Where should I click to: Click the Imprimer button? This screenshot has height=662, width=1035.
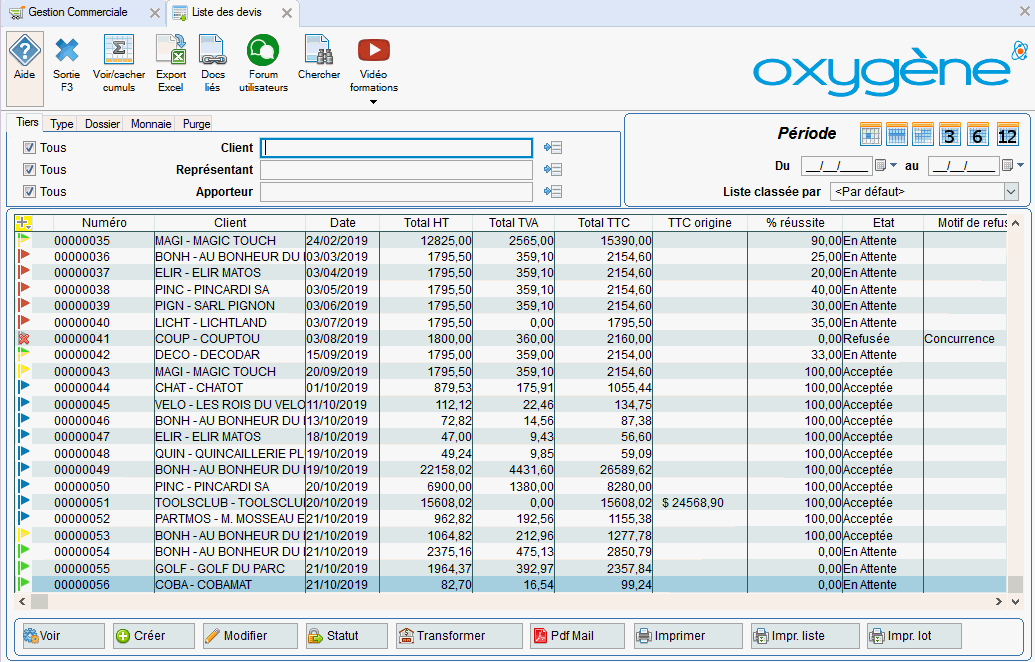pyautogui.click(x=688, y=636)
